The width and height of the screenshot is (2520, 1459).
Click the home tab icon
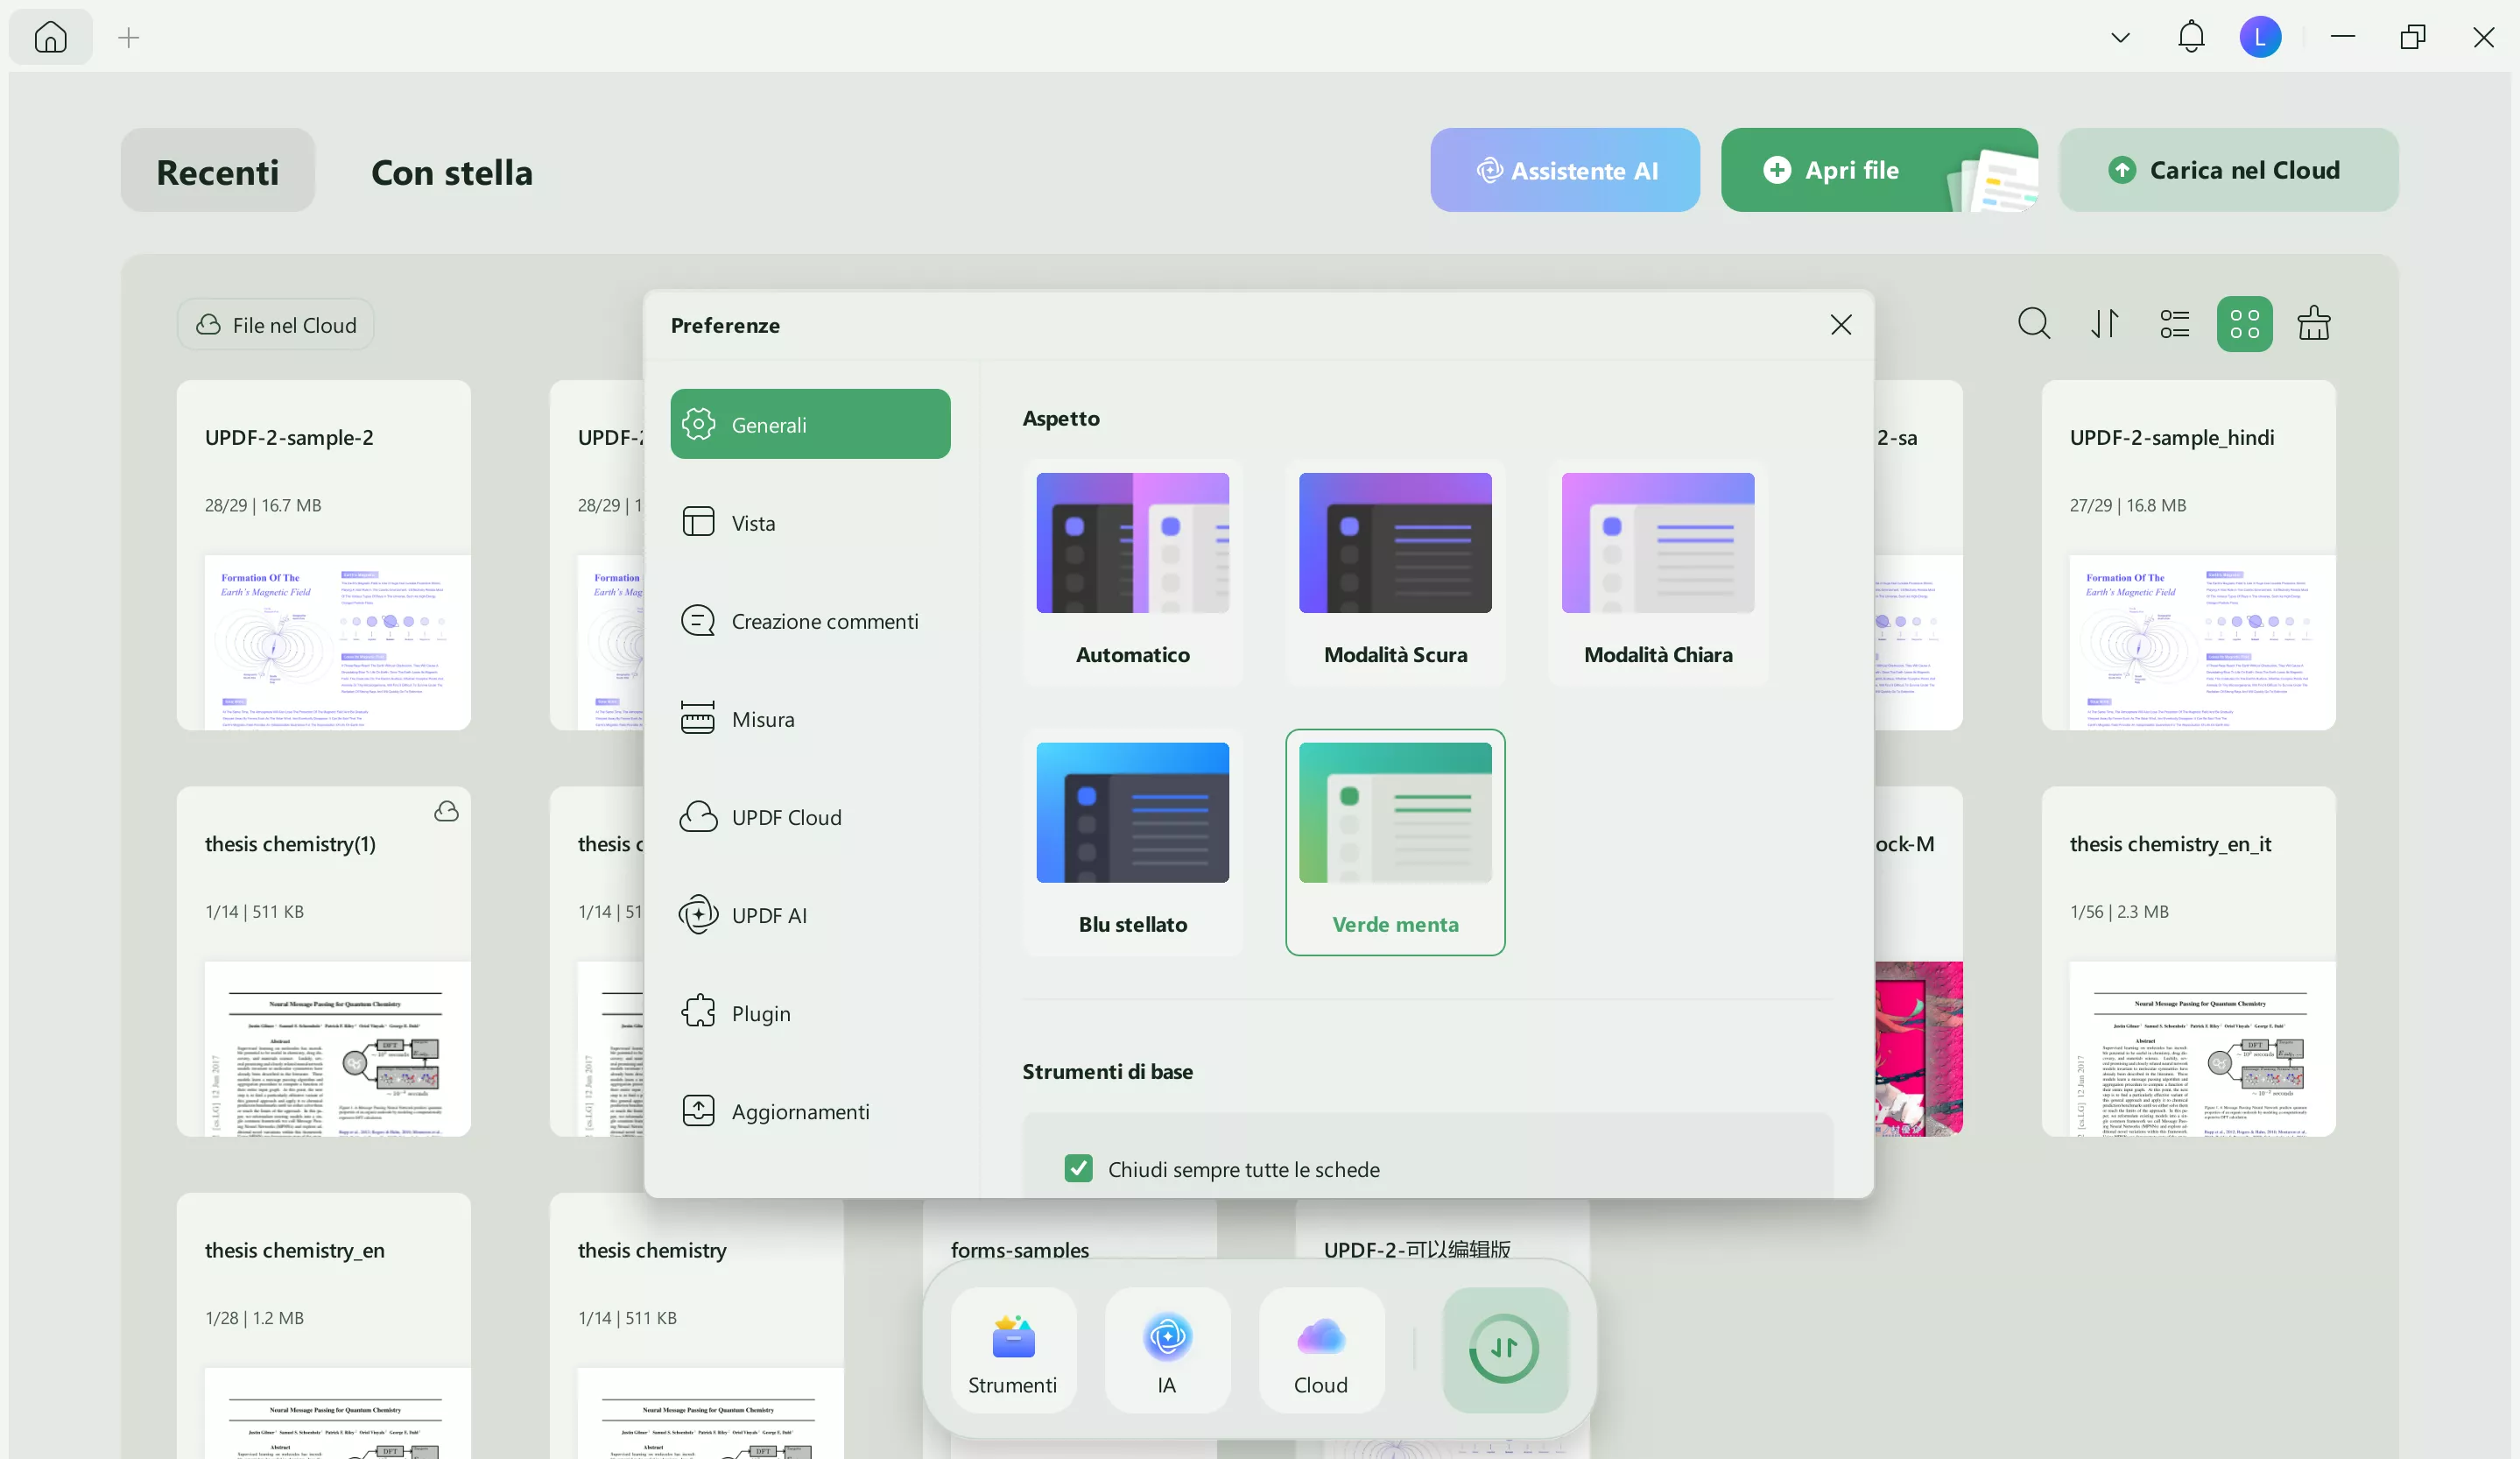[x=50, y=38]
